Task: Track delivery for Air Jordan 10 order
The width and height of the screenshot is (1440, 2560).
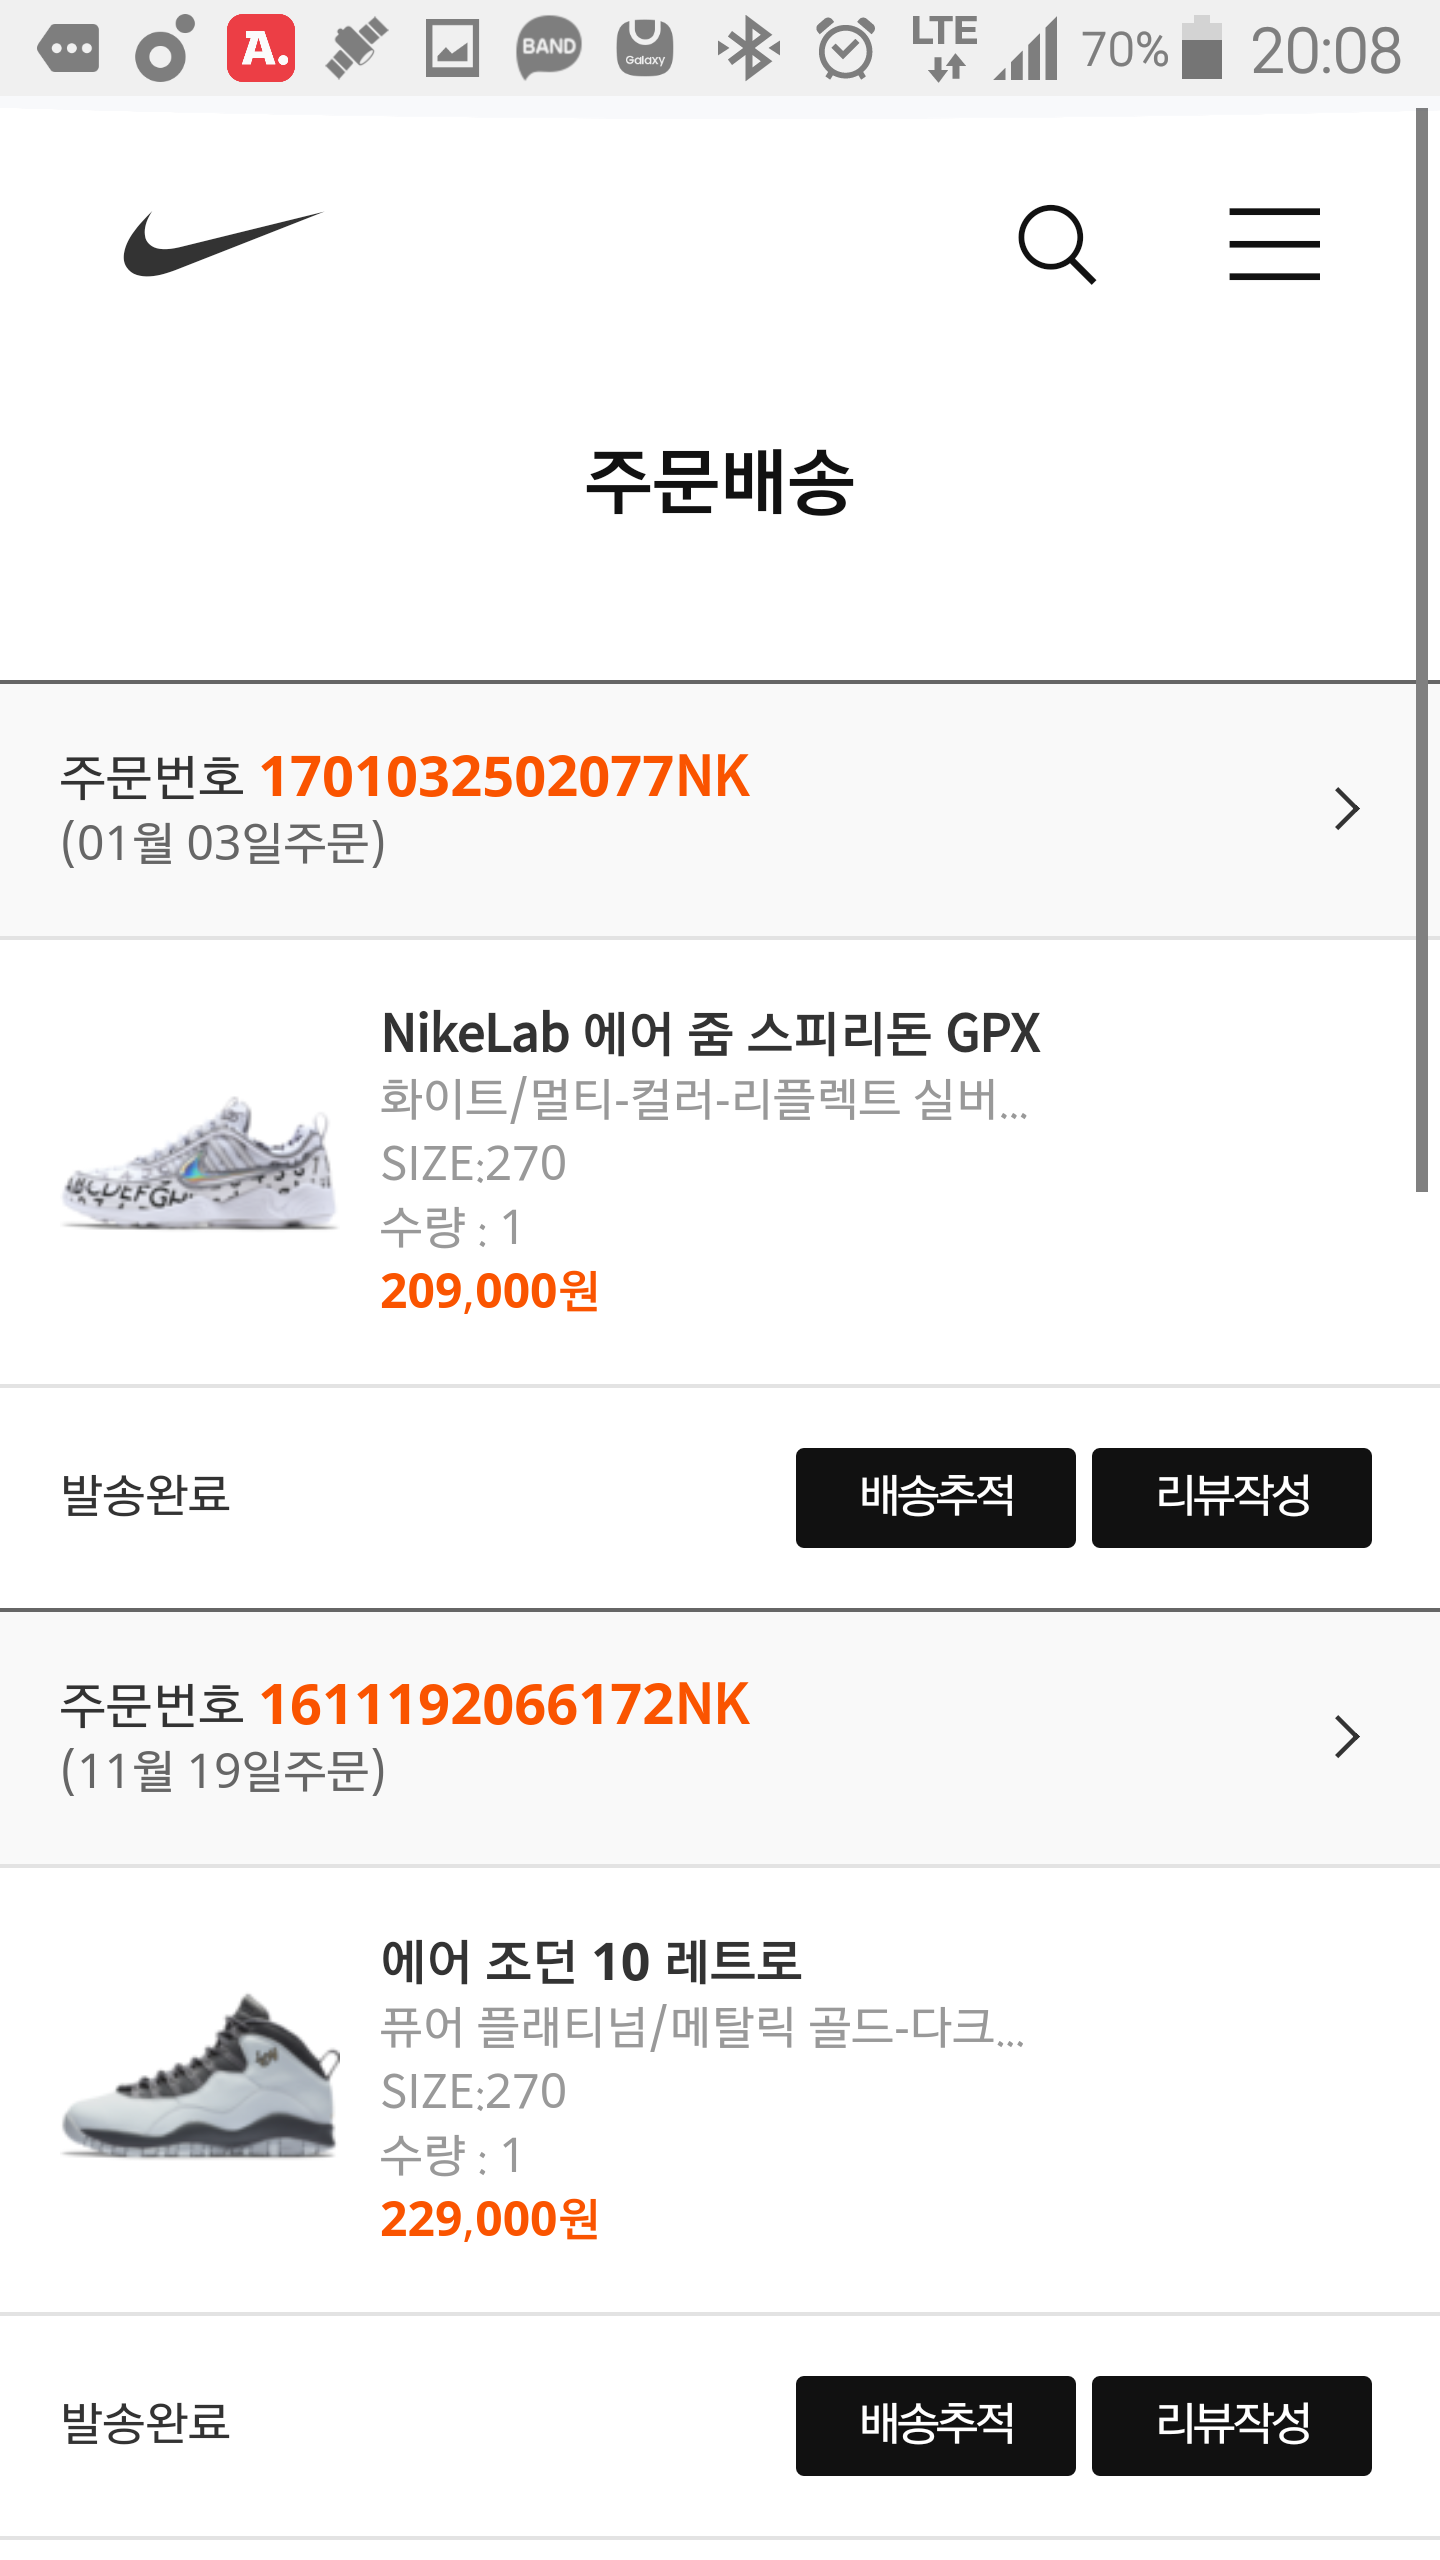Action: (935, 2425)
